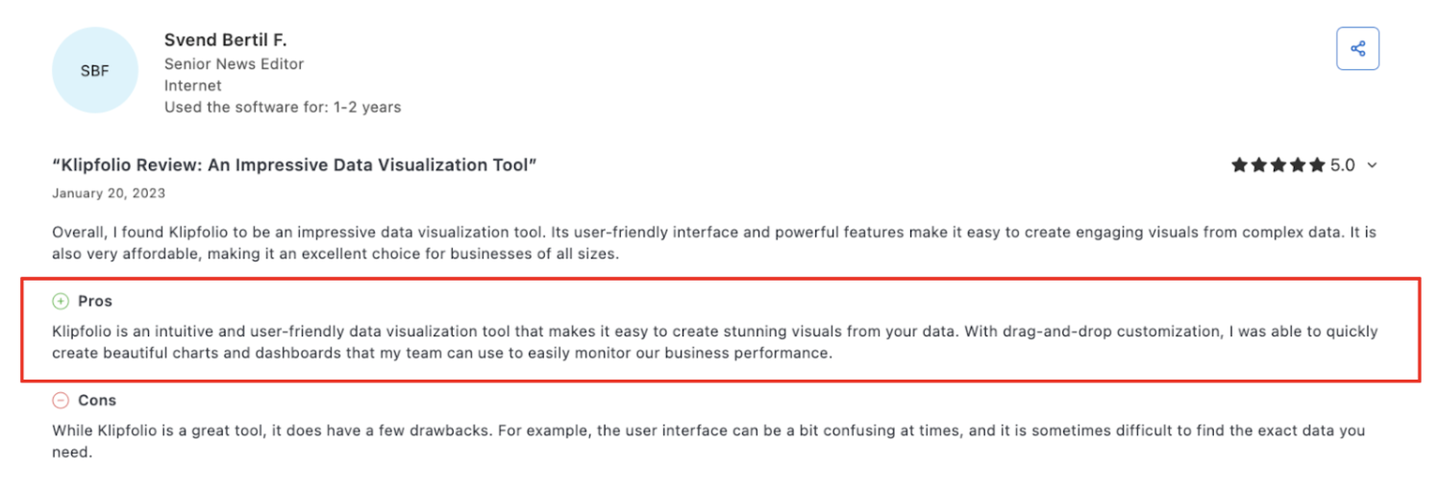Click the 'Used the software for: 1-2 years' line
The image size is (1440, 494).
click(x=283, y=107)
